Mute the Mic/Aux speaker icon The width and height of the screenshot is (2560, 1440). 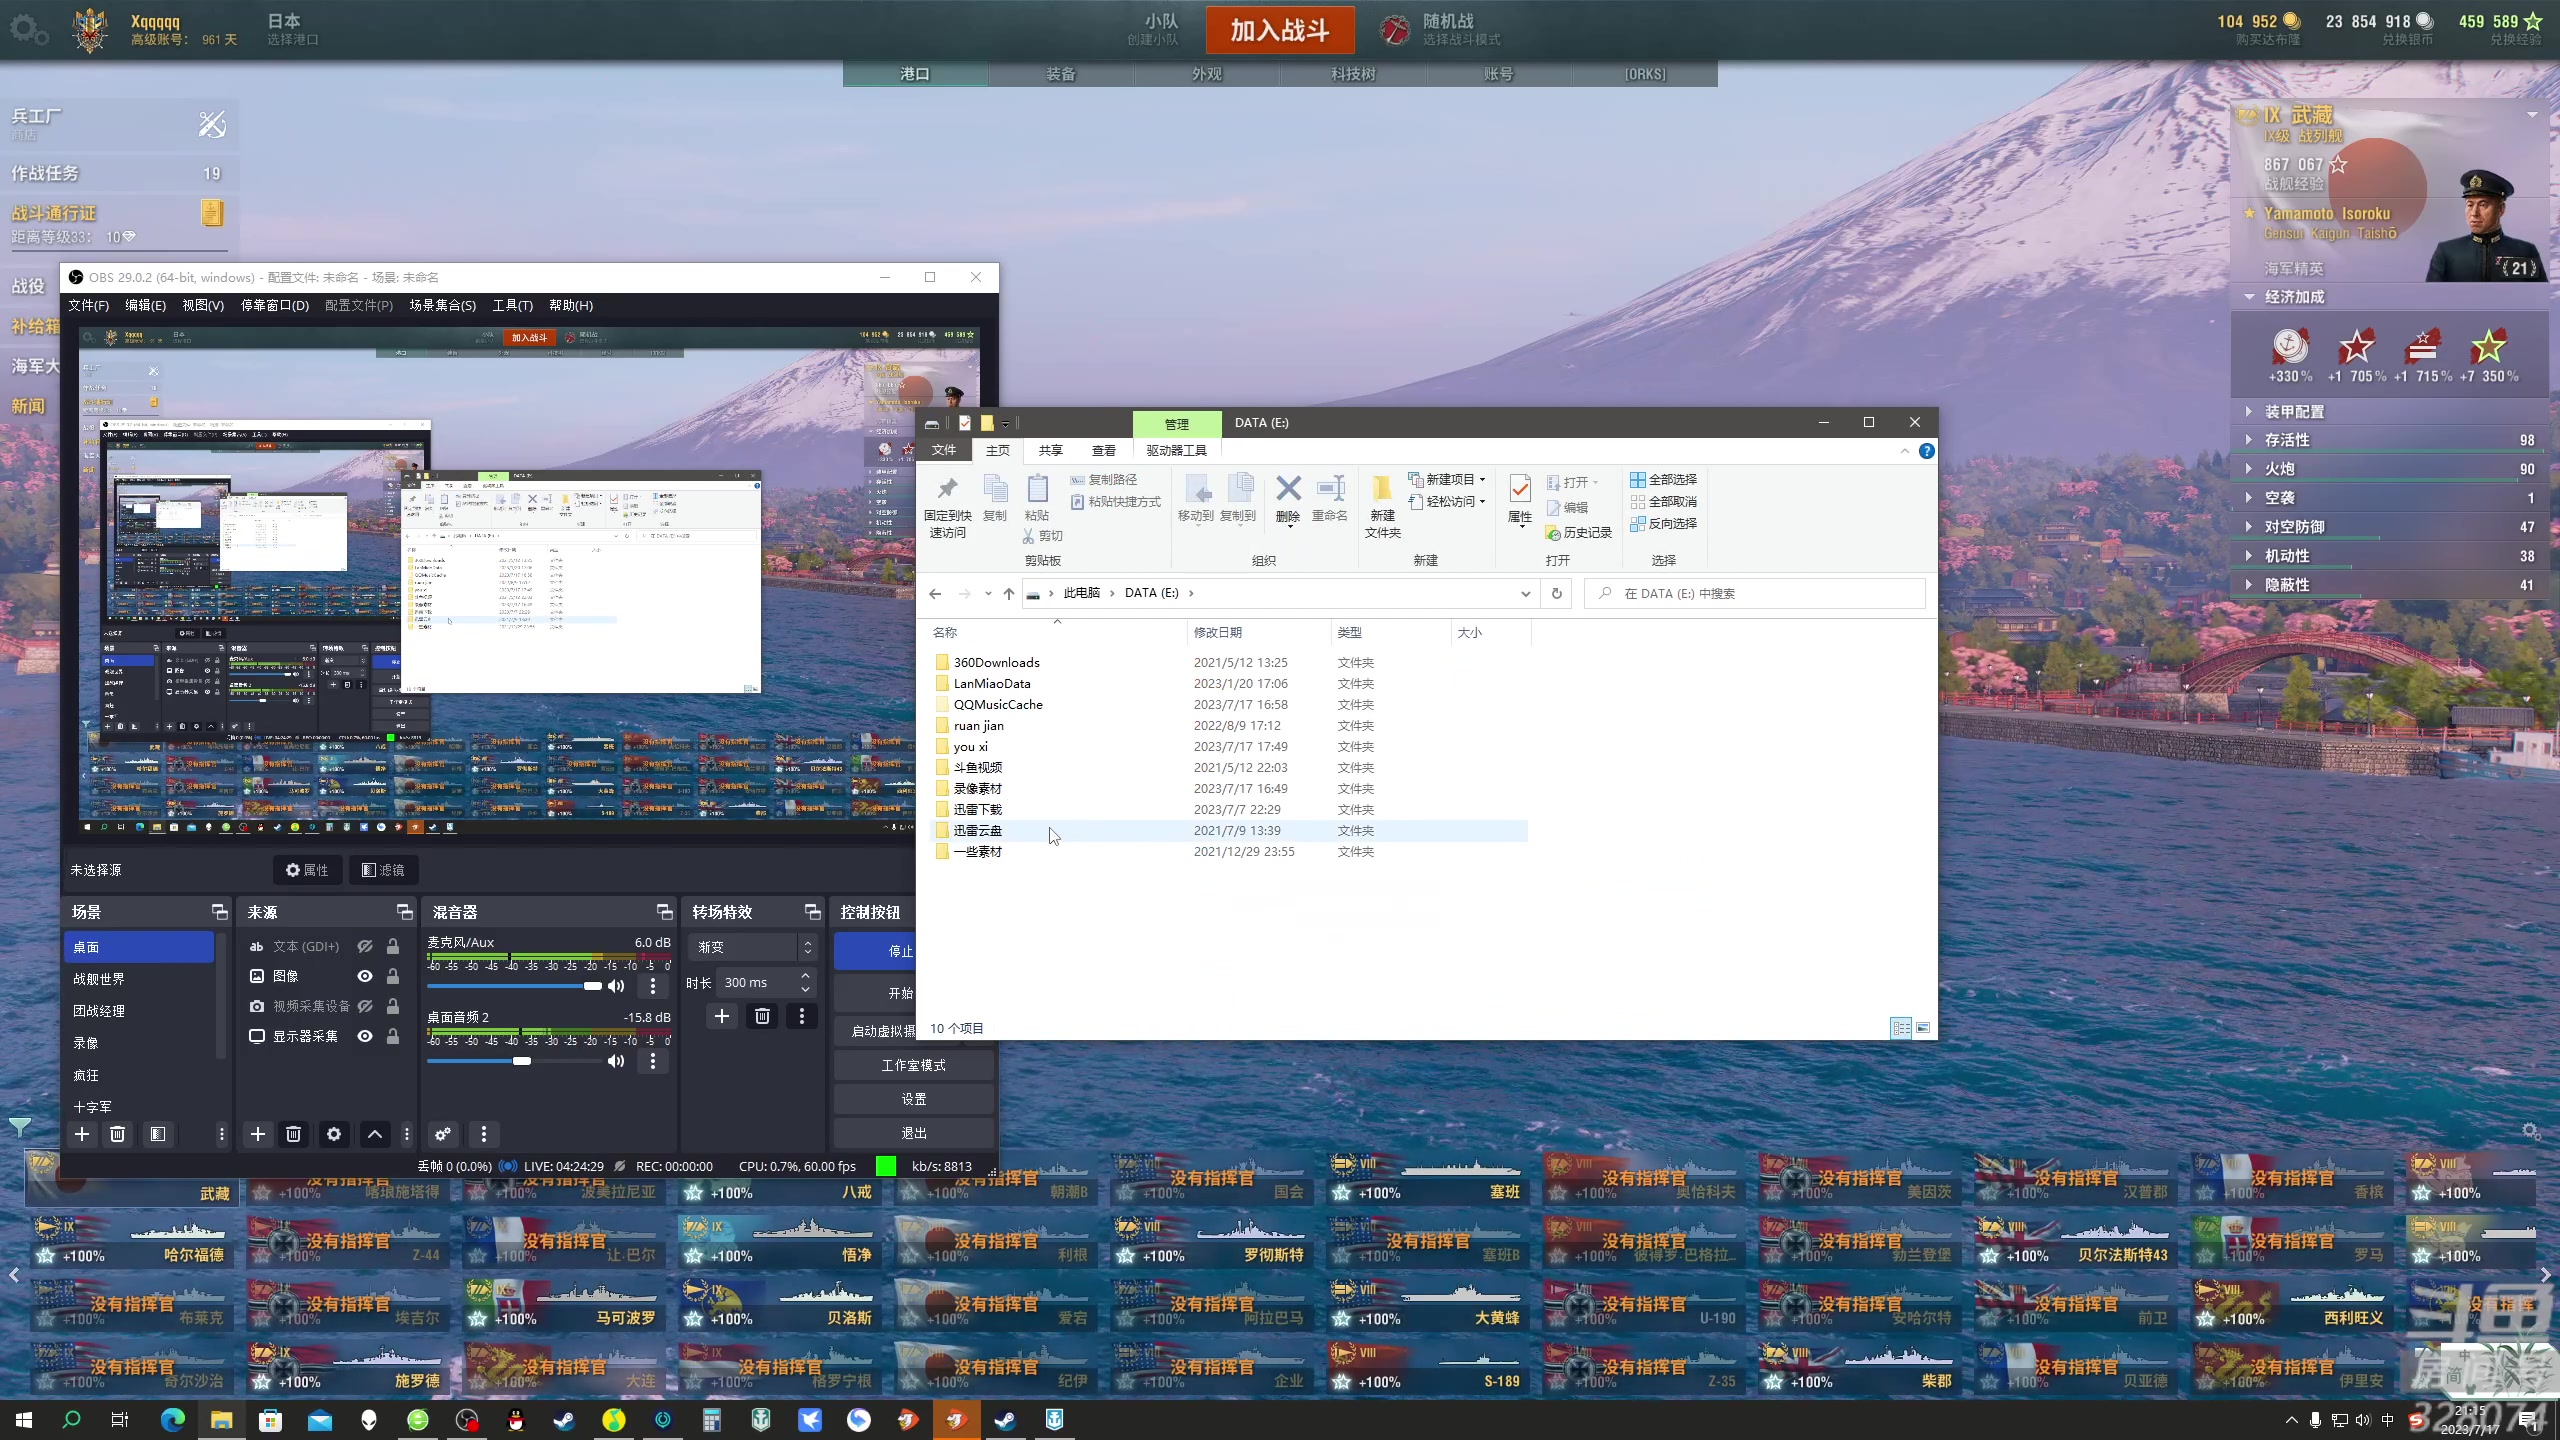coord(616,986)
